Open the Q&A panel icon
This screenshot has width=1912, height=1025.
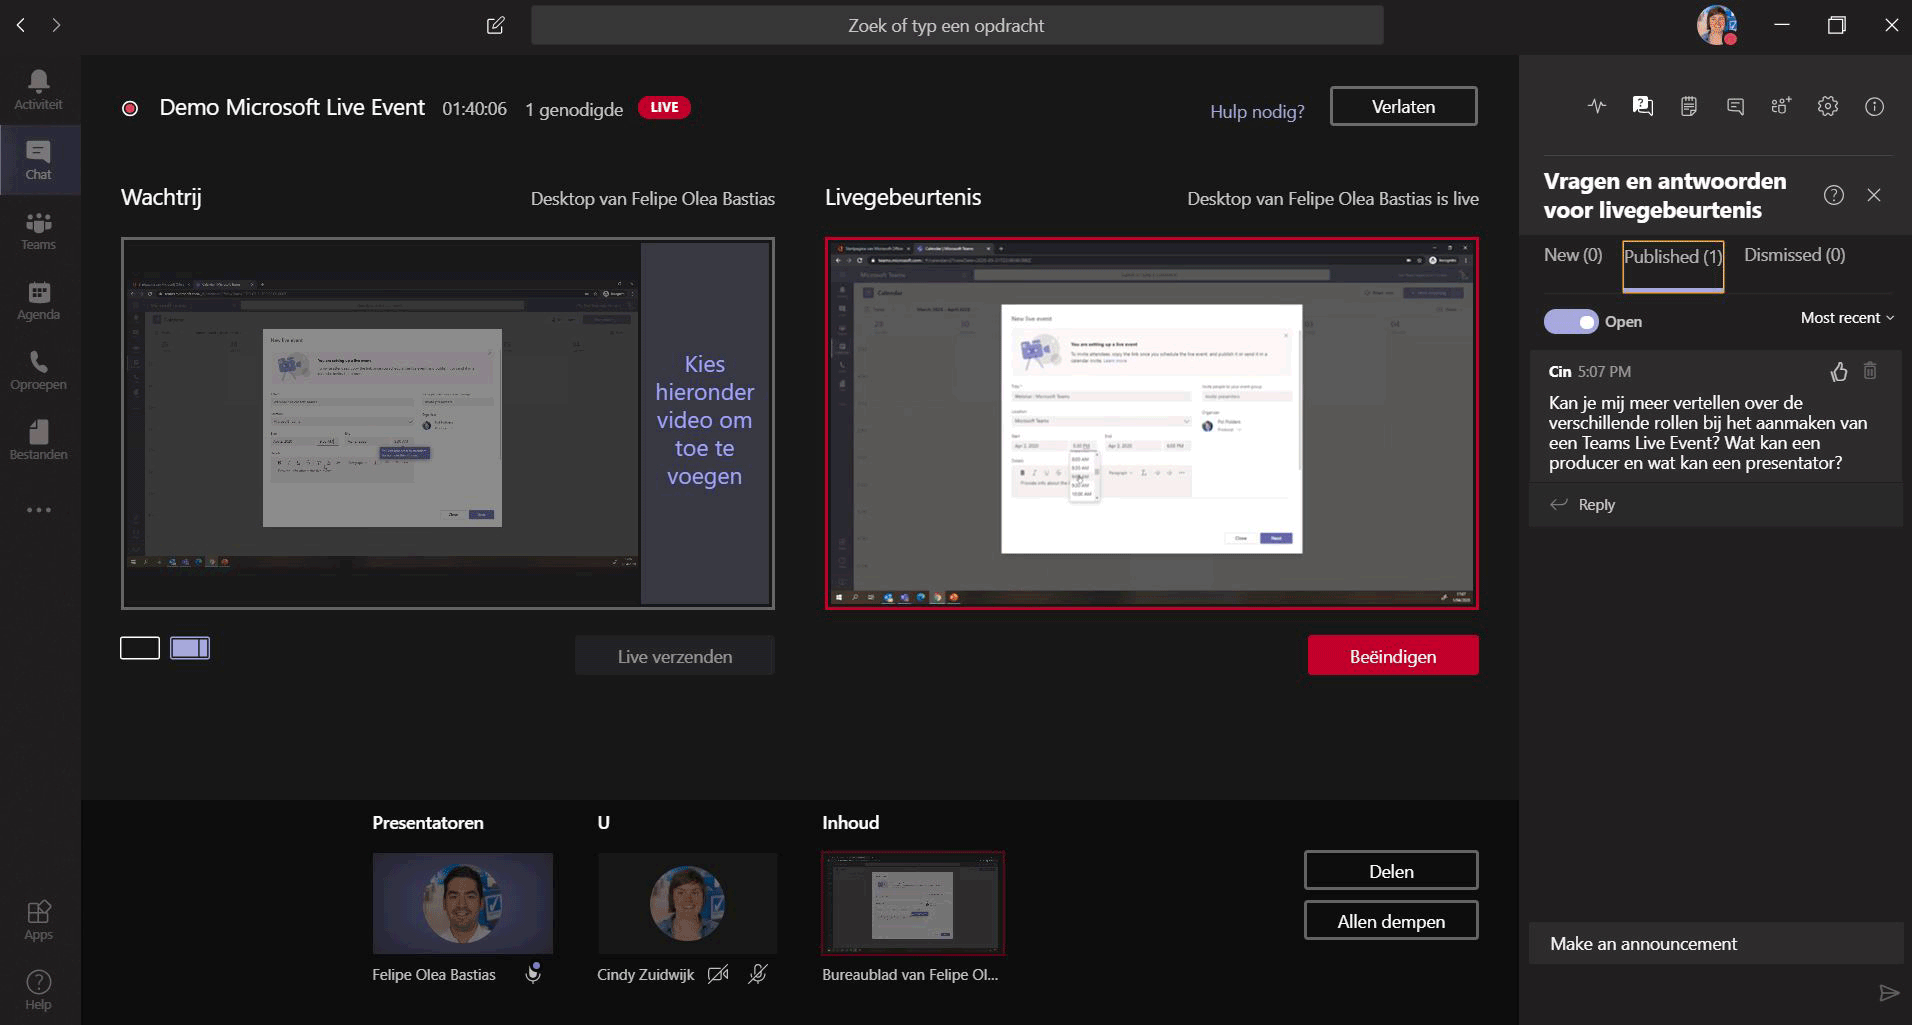pyautogui.click(x=1642, y=106)
